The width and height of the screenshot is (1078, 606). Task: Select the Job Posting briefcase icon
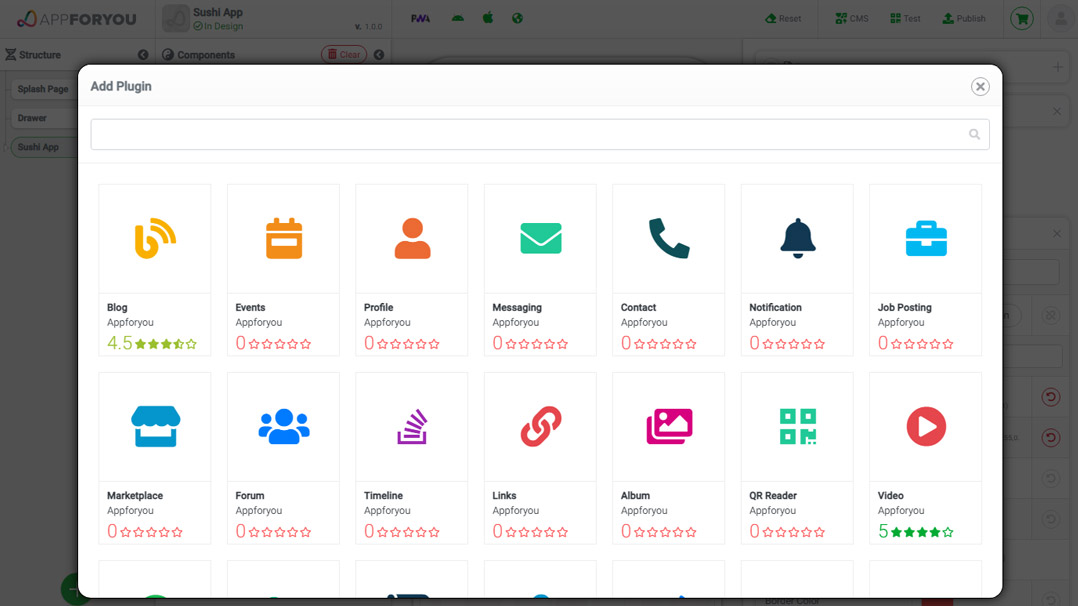[926, 238]
